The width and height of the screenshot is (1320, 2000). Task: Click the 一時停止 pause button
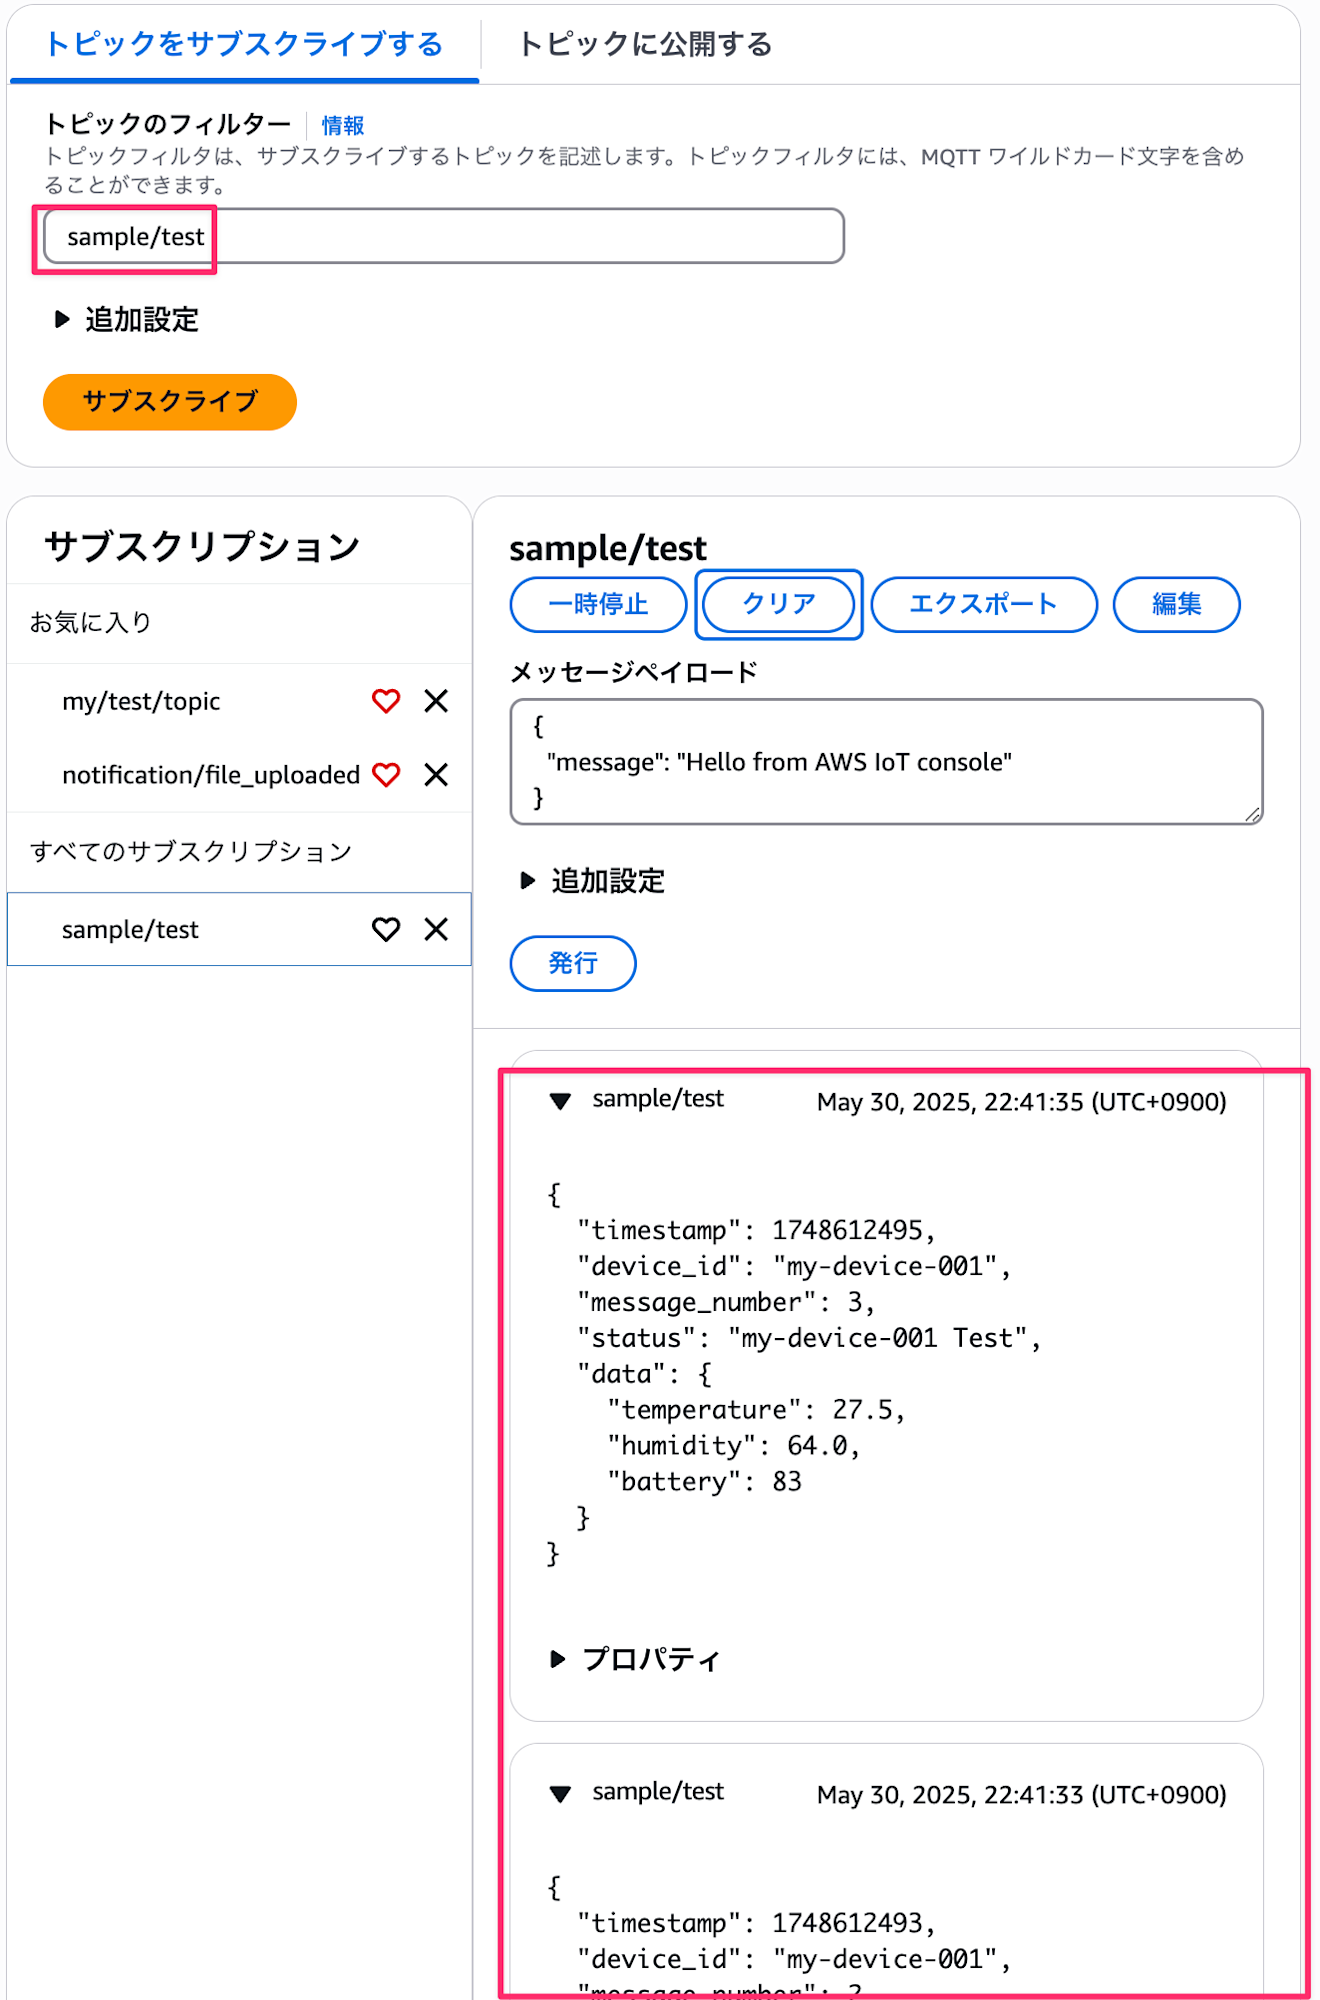tap(598, 604)
